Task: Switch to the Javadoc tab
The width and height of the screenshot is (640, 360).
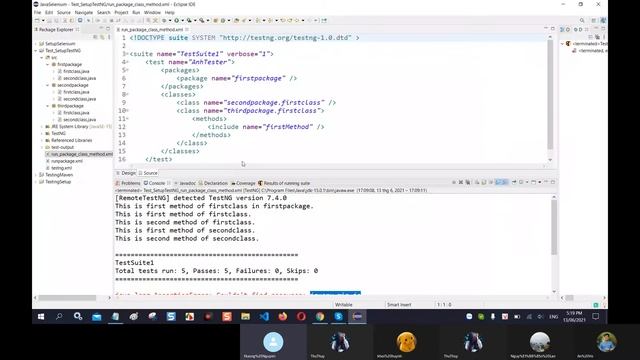Action: click(185, 183)
